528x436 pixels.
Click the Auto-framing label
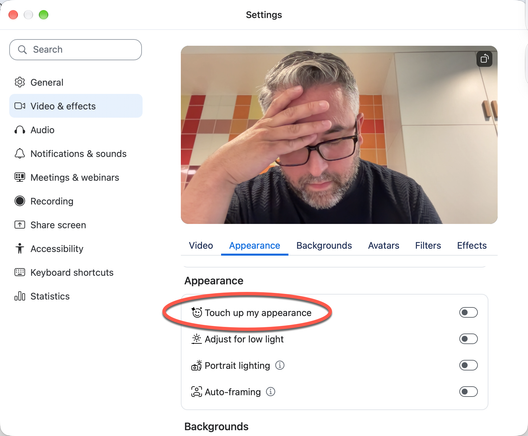[x=233, y=392]
